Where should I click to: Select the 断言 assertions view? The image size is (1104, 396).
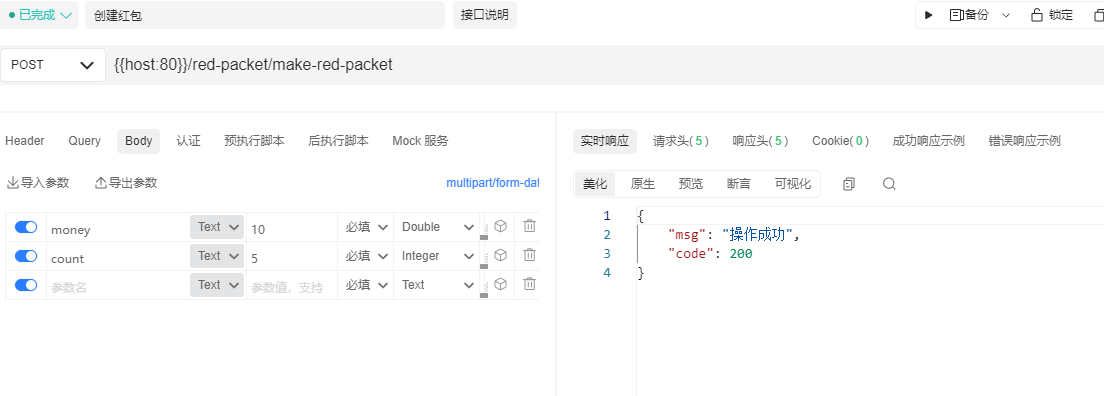(739, 184)
